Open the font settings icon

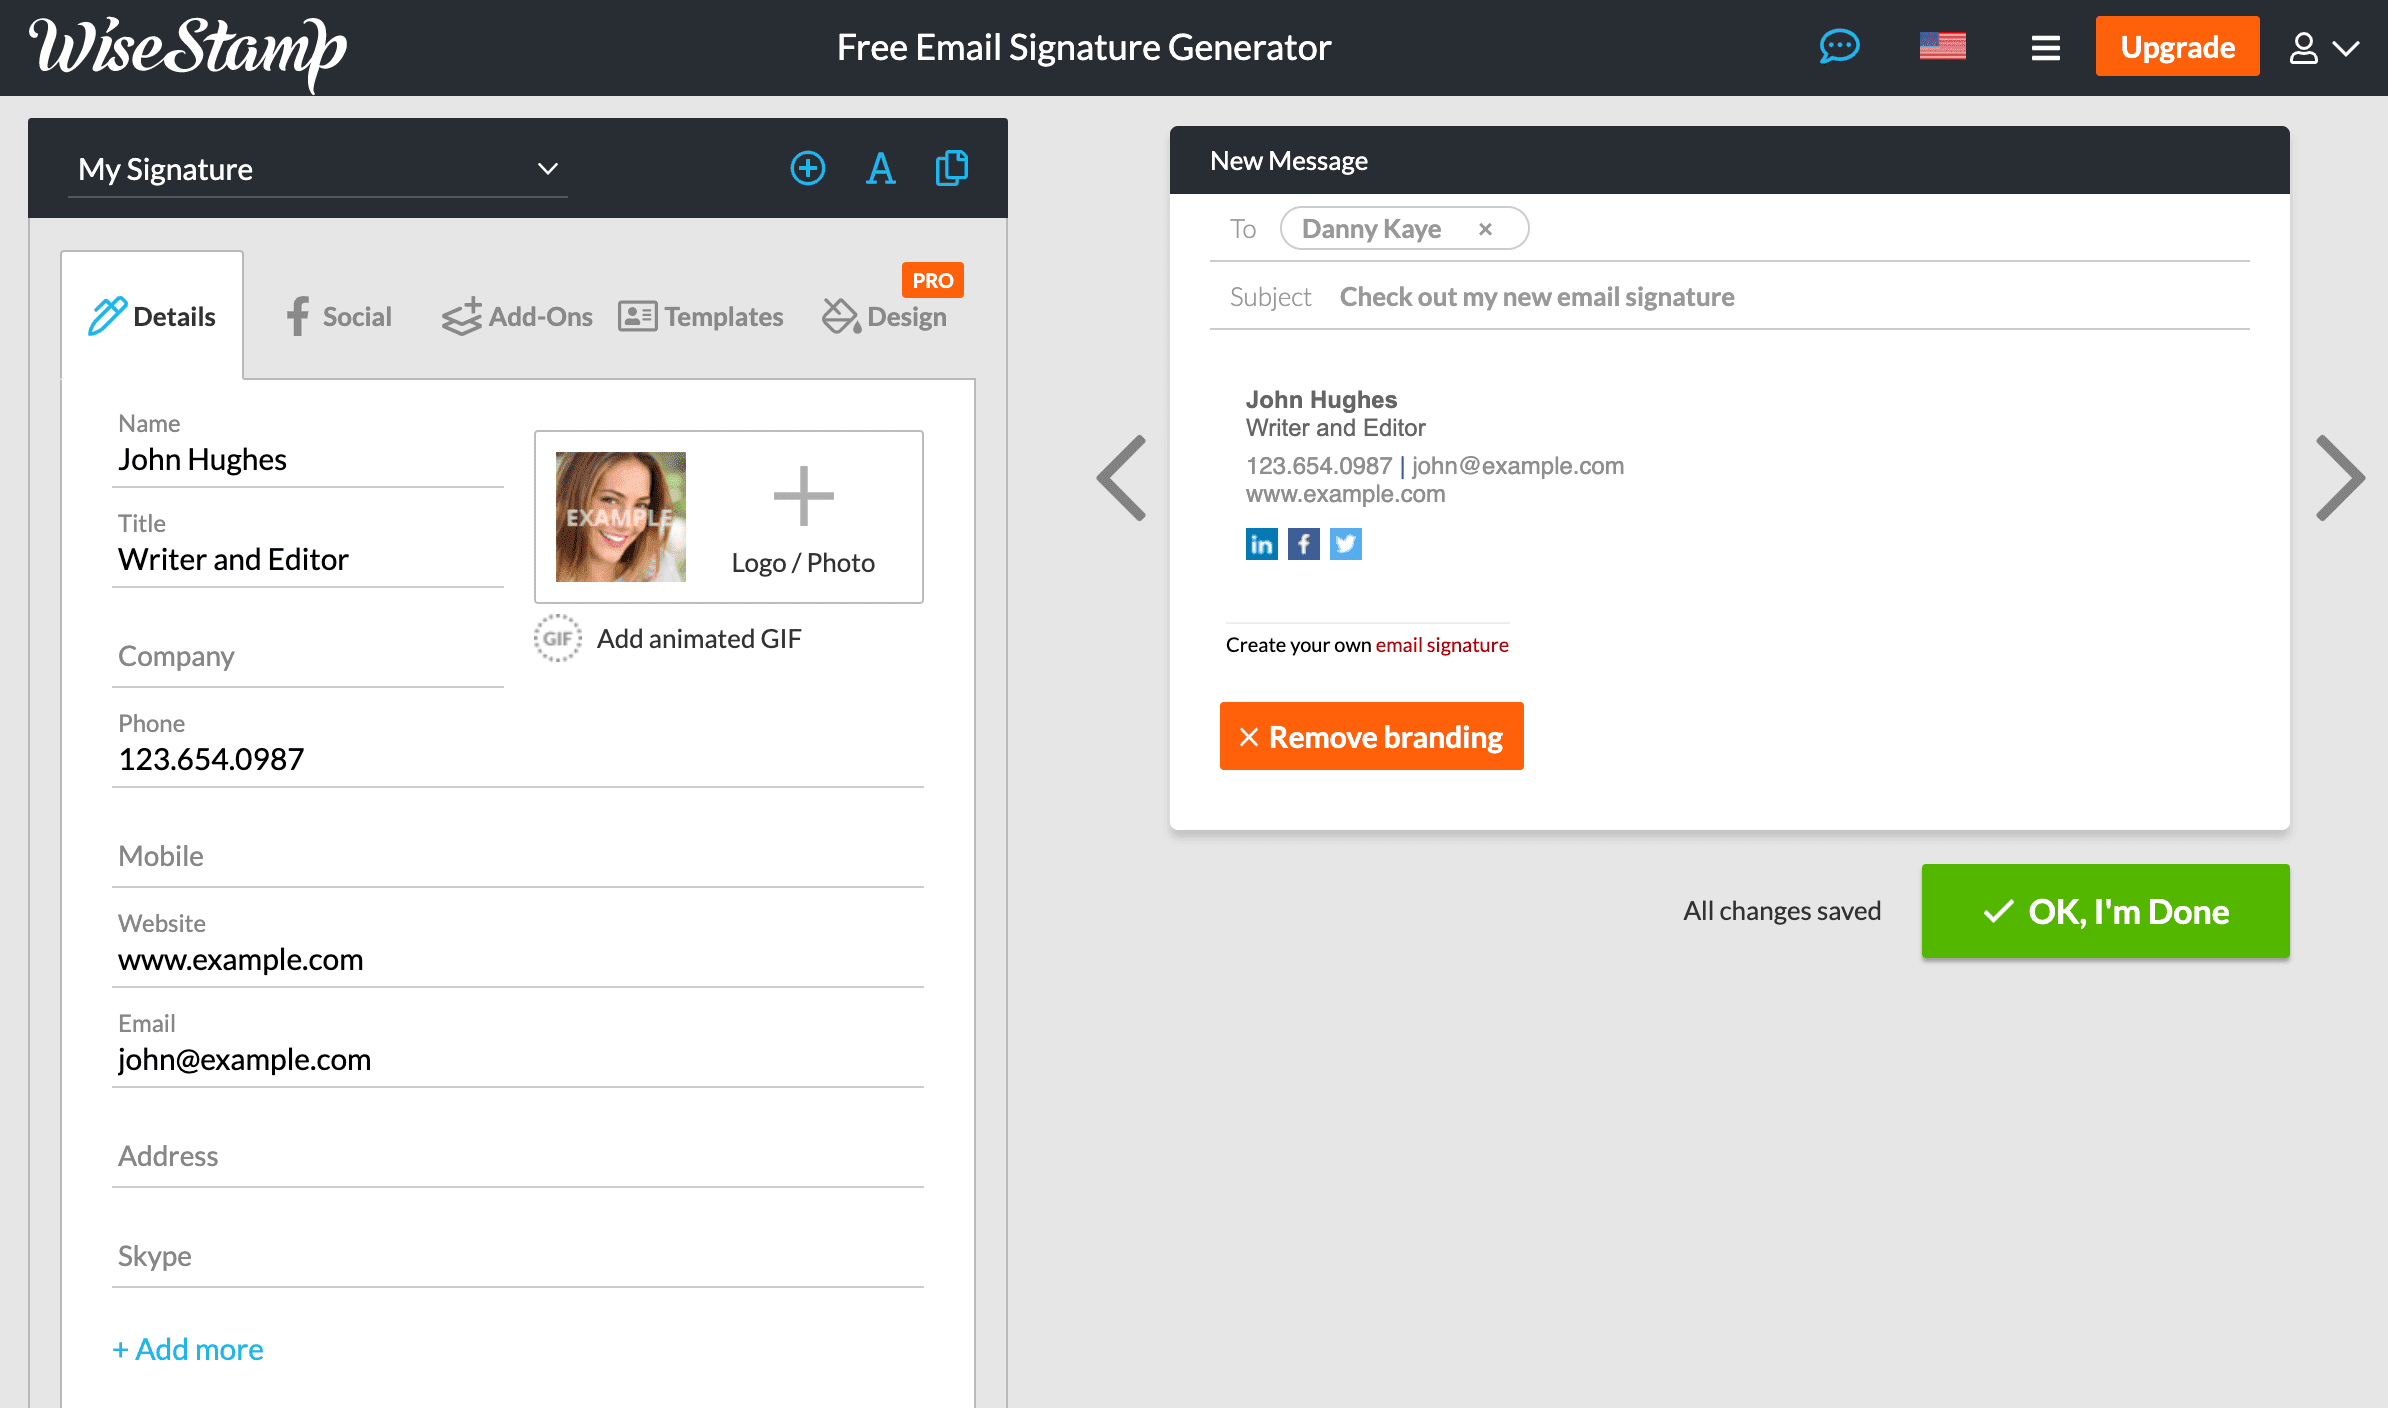point(880,168)
